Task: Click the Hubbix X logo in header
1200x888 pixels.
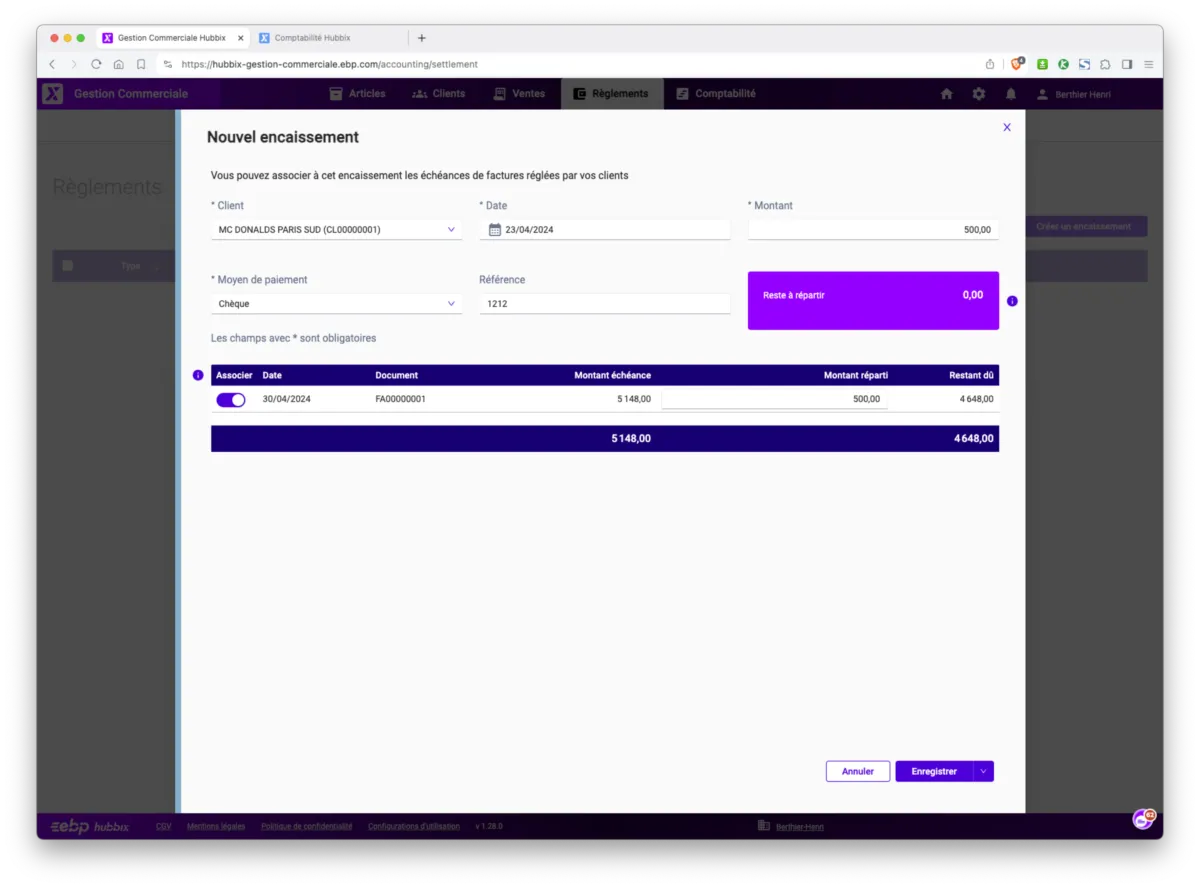Action: pyautogui.click(x=53, y=94)
